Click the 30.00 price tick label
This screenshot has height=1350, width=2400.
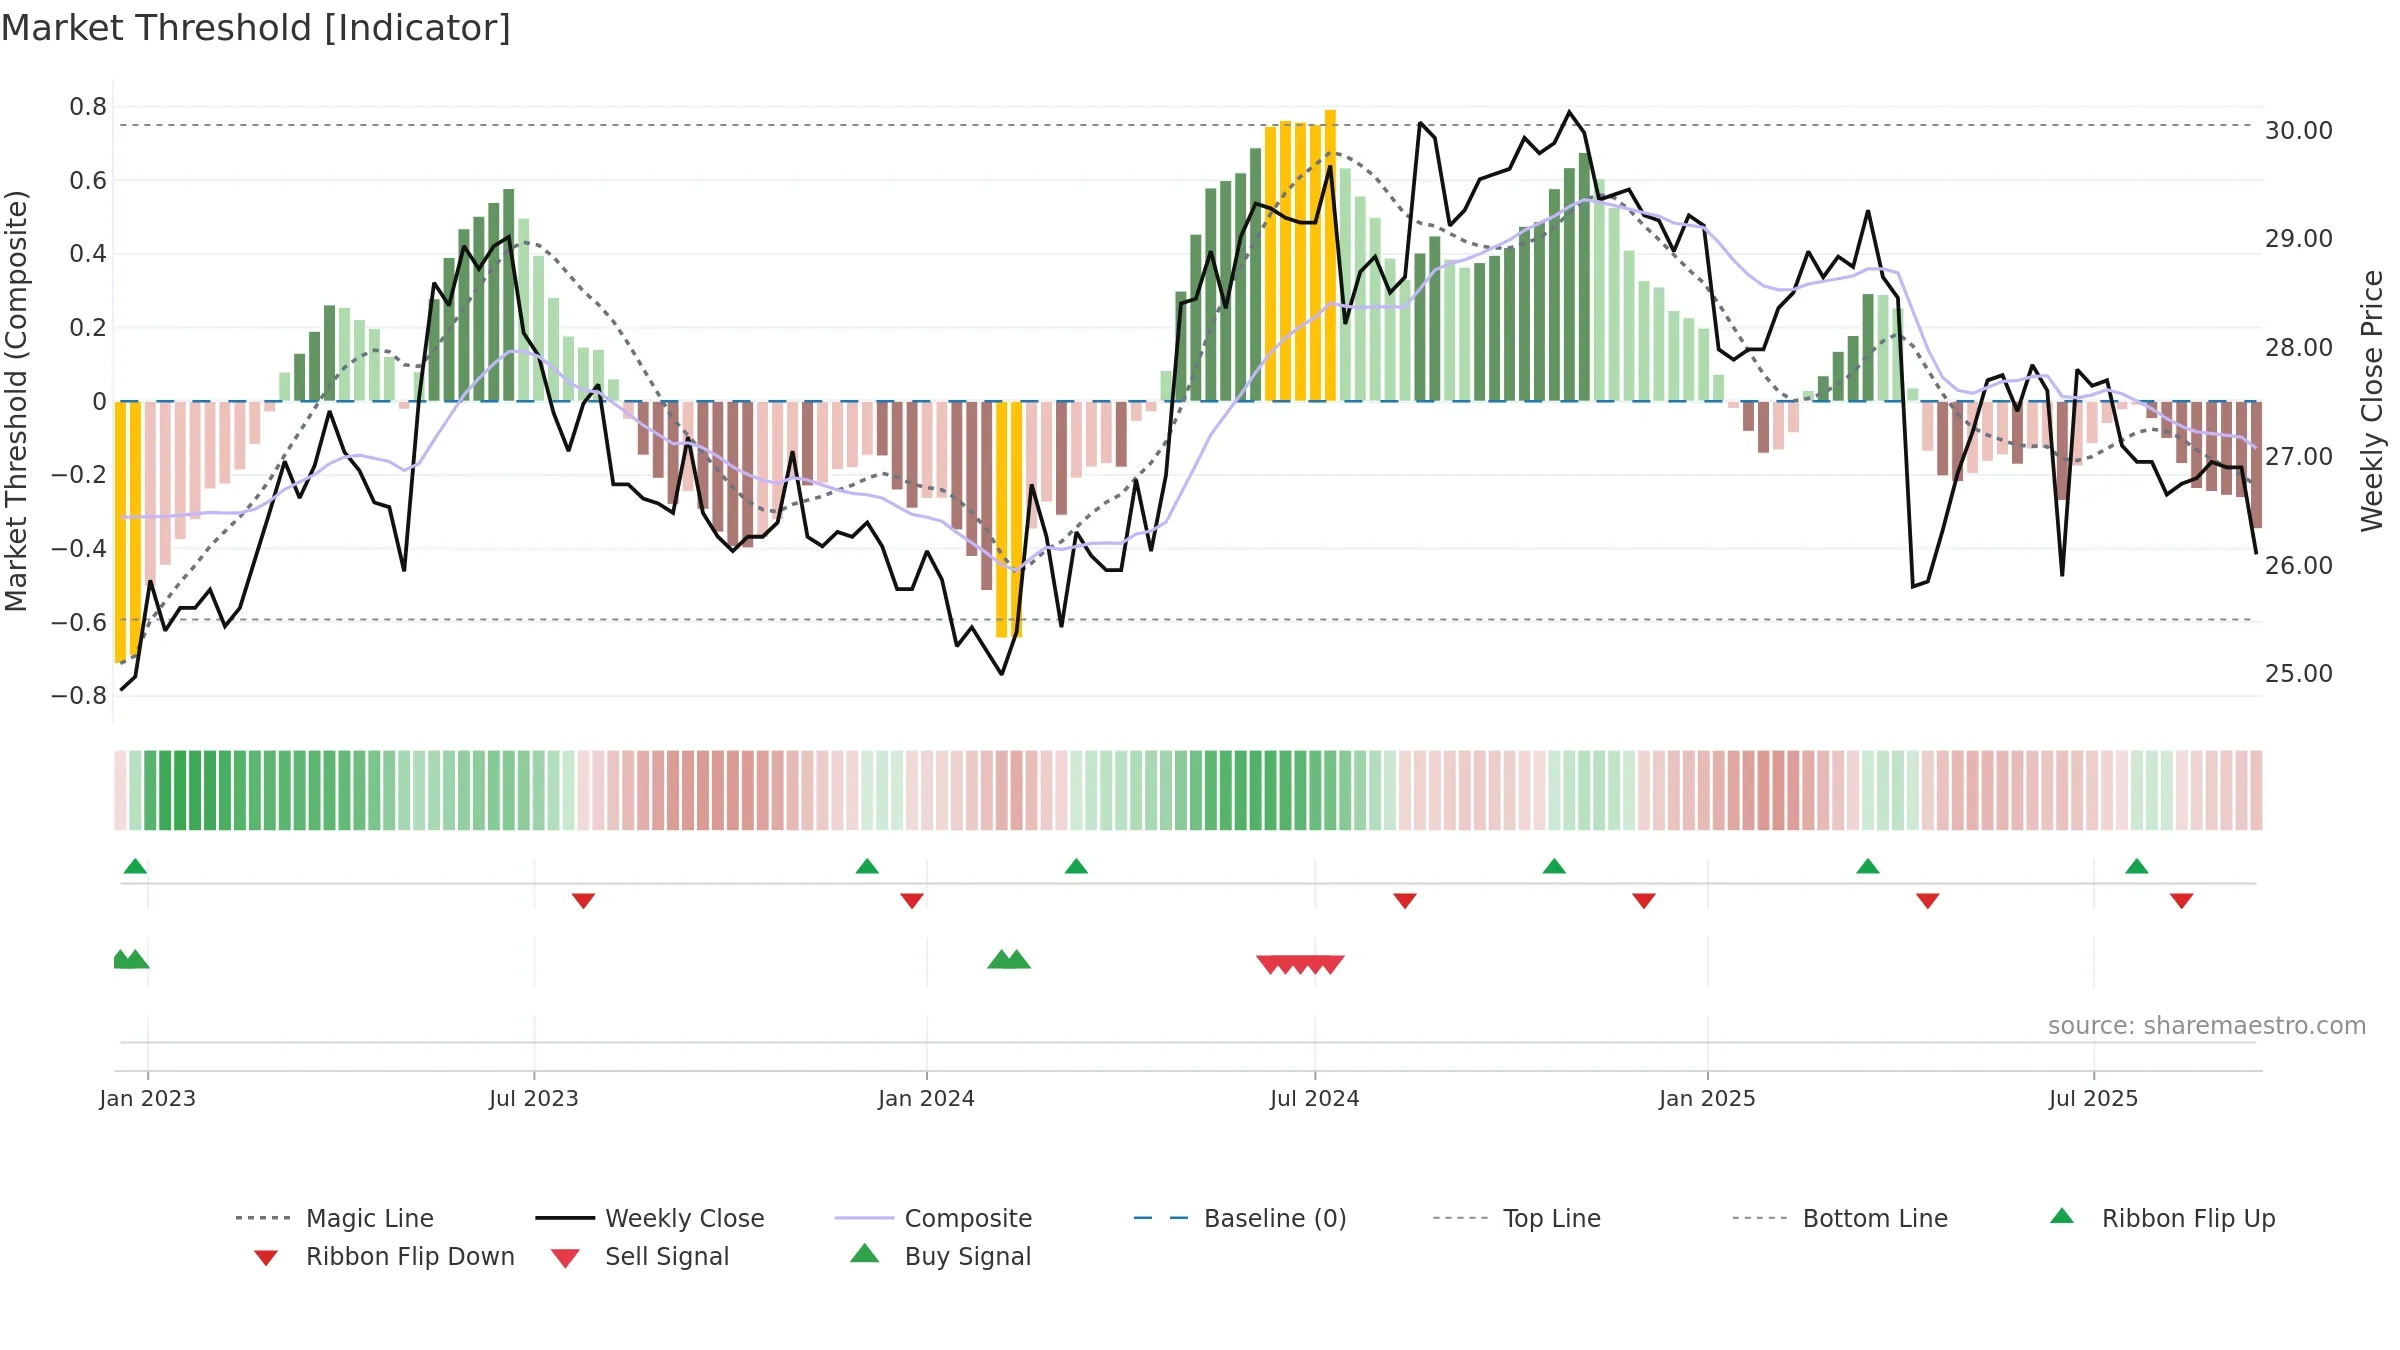[x=2299, y=130]
